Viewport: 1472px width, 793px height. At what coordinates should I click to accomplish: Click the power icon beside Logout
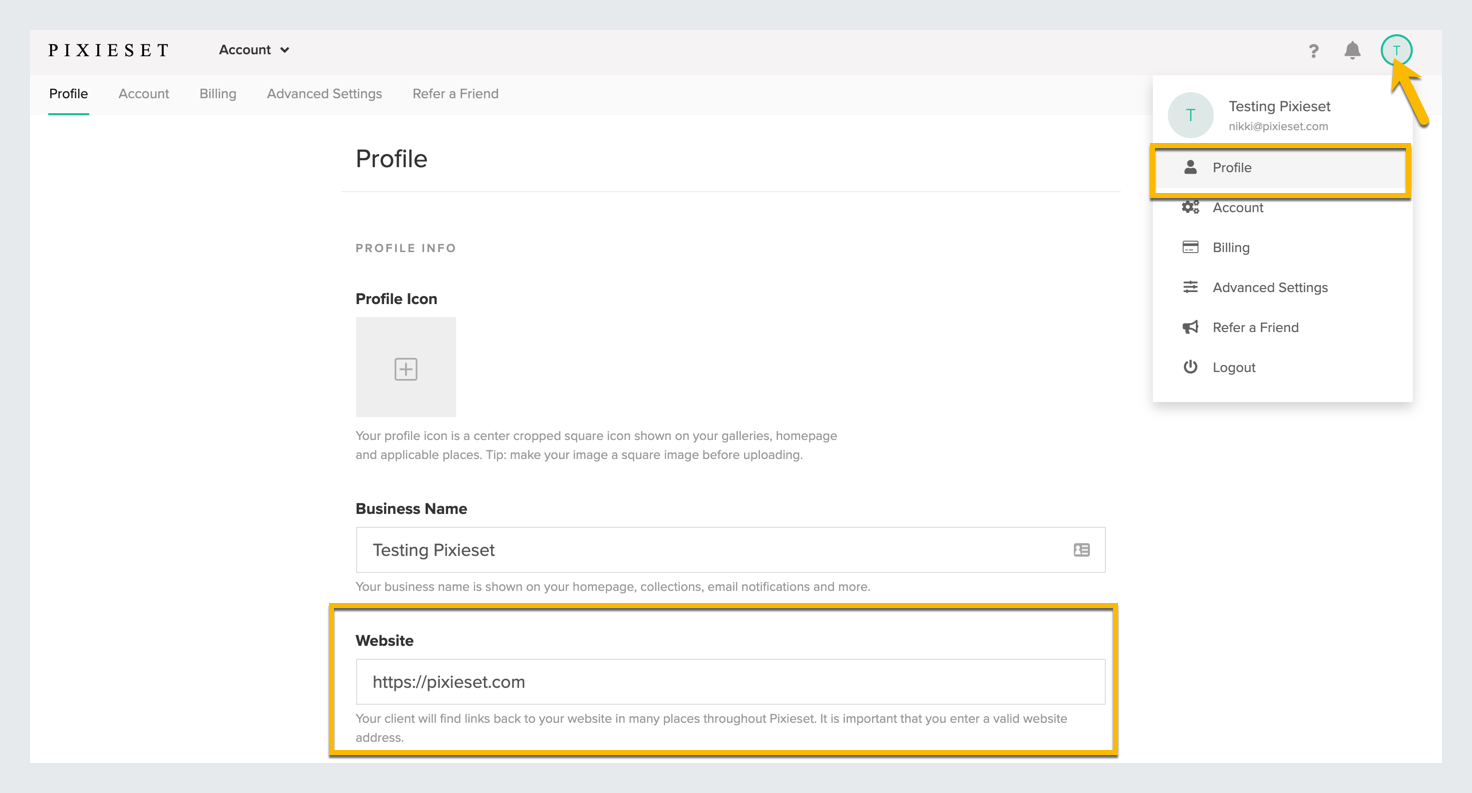pyautogui.click(x=1190, y=367)
